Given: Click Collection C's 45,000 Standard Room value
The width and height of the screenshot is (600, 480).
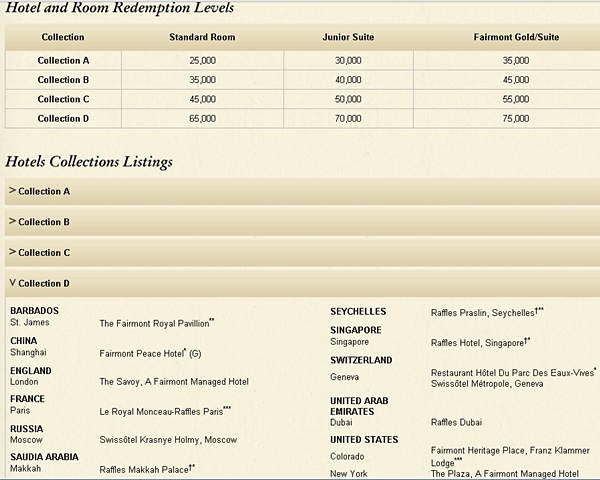Looking at the screenshot, I should click(202, 99).
